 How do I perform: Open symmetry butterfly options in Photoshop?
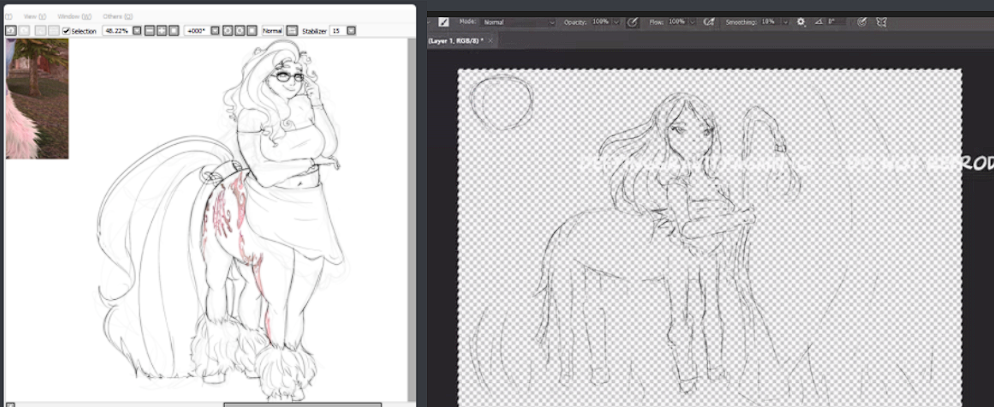coord(881,22)
